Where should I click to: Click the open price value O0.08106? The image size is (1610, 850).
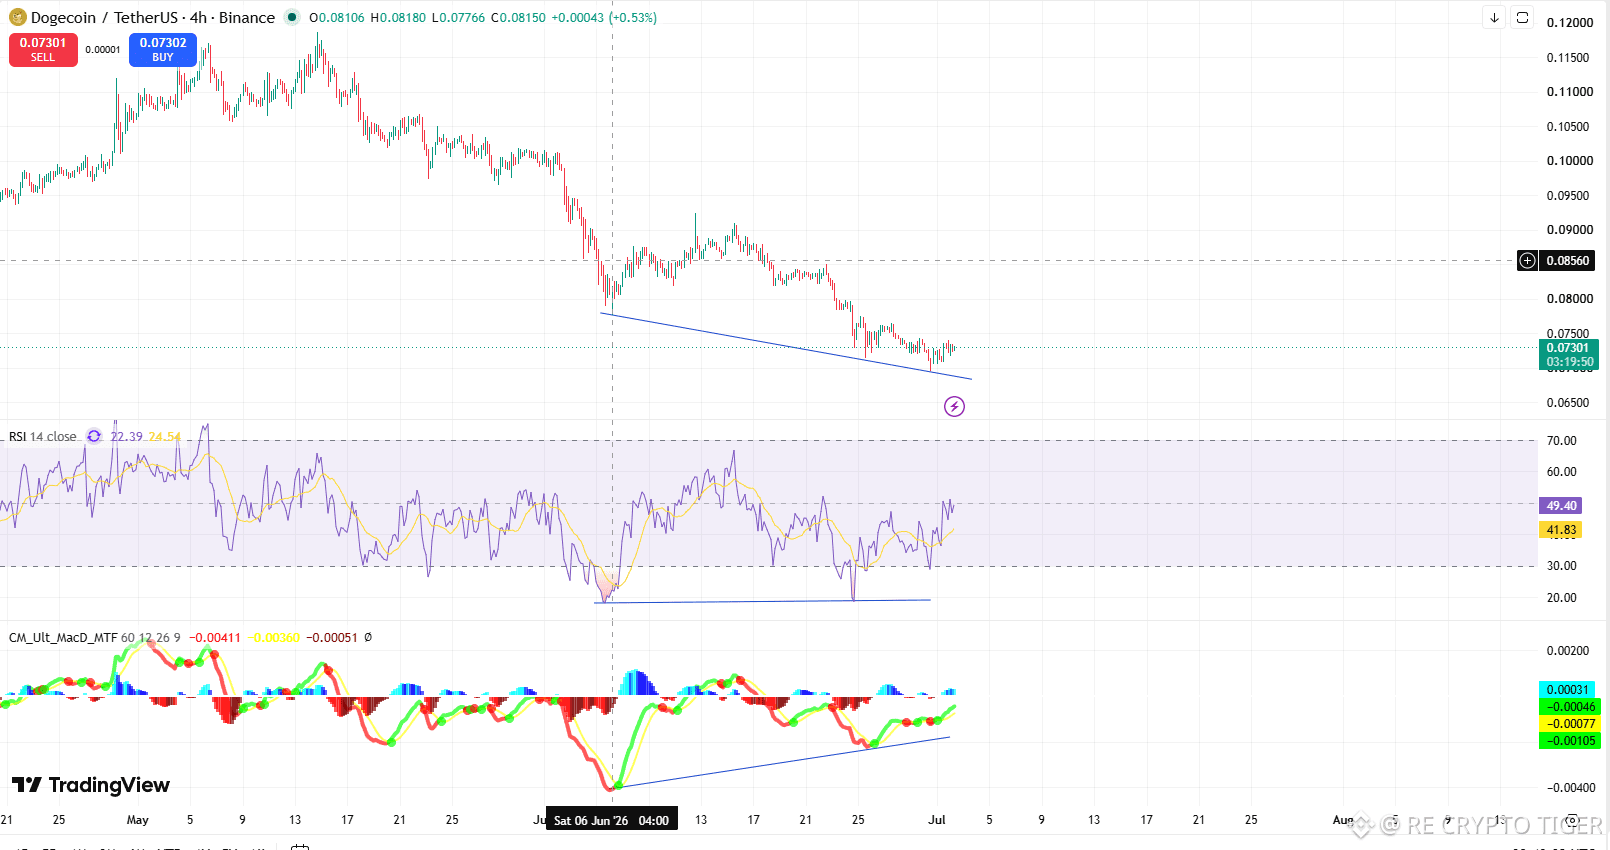point(337,18)
